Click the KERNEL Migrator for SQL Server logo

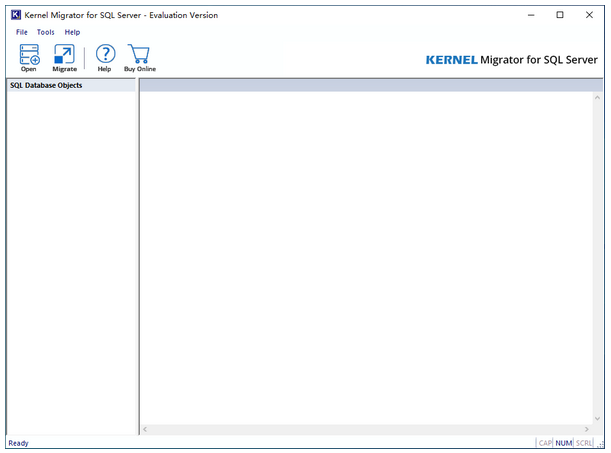tap(511, 60)
